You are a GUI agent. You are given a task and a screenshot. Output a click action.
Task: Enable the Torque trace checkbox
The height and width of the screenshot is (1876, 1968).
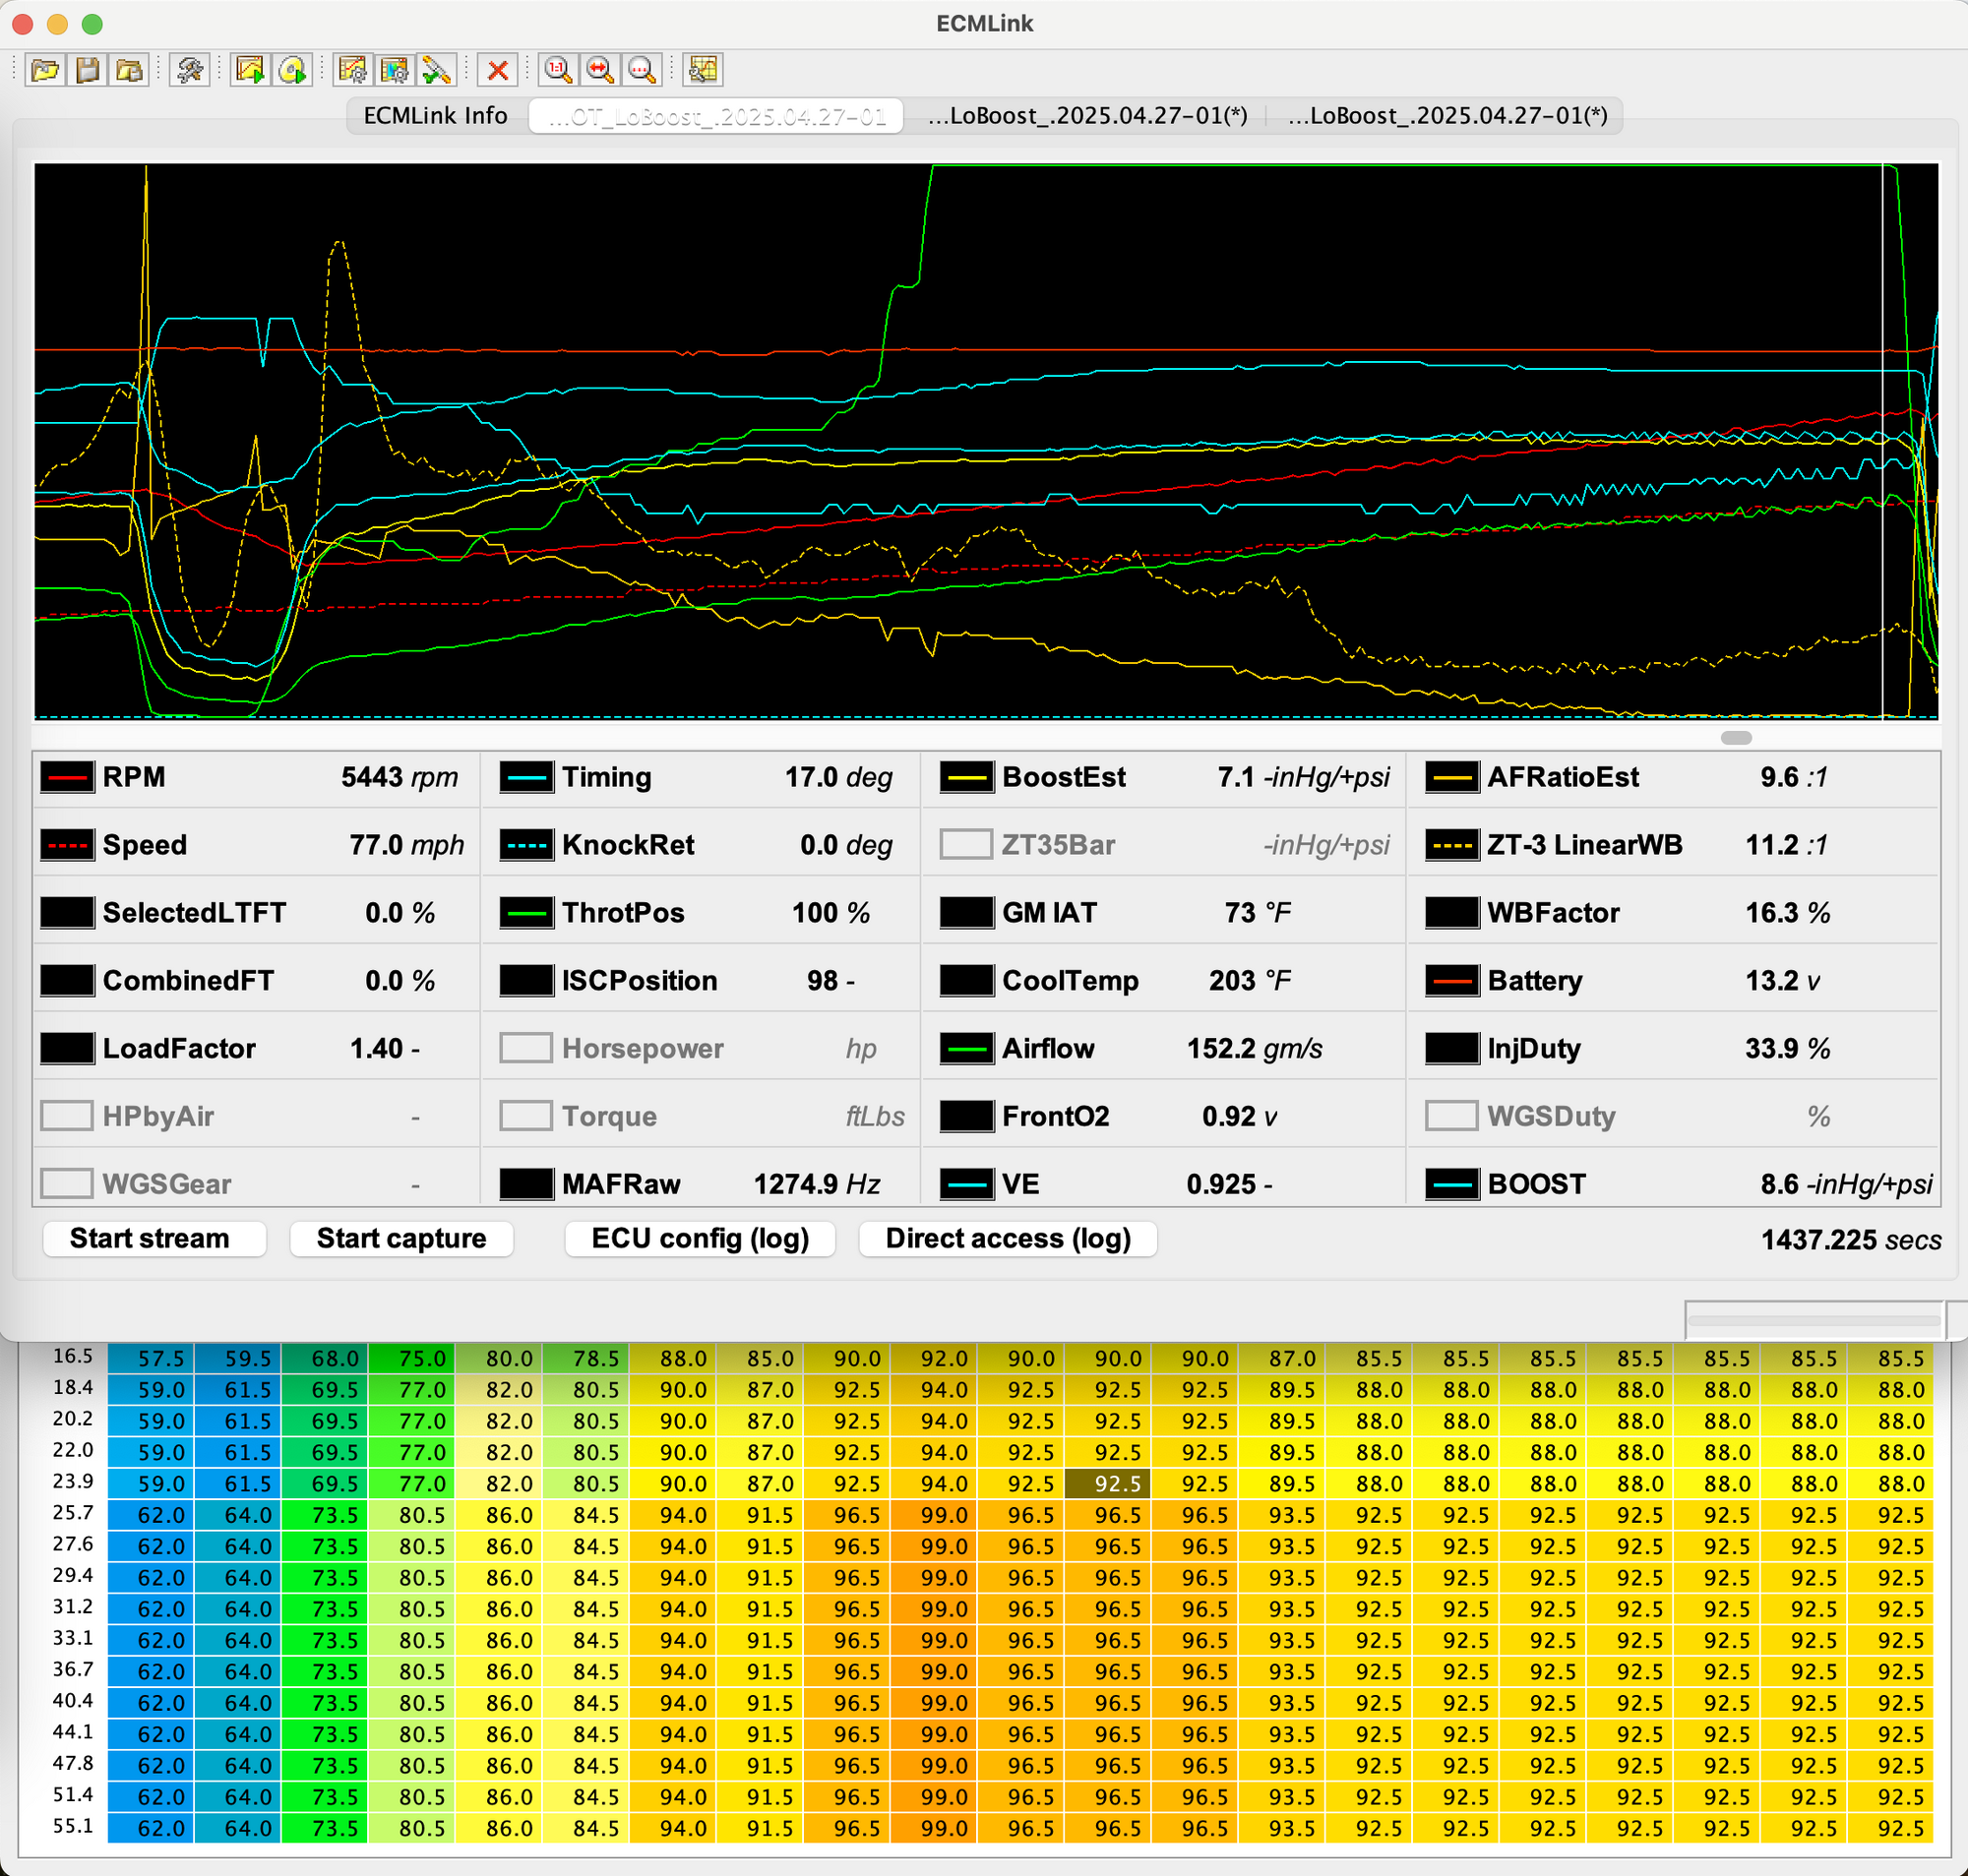pos(526,1116)
